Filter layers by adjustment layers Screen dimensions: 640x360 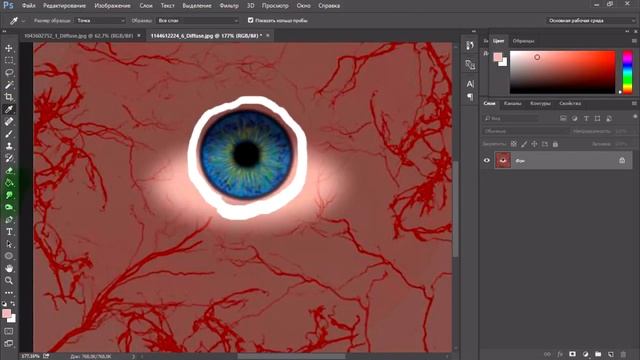tap(575, 118)
